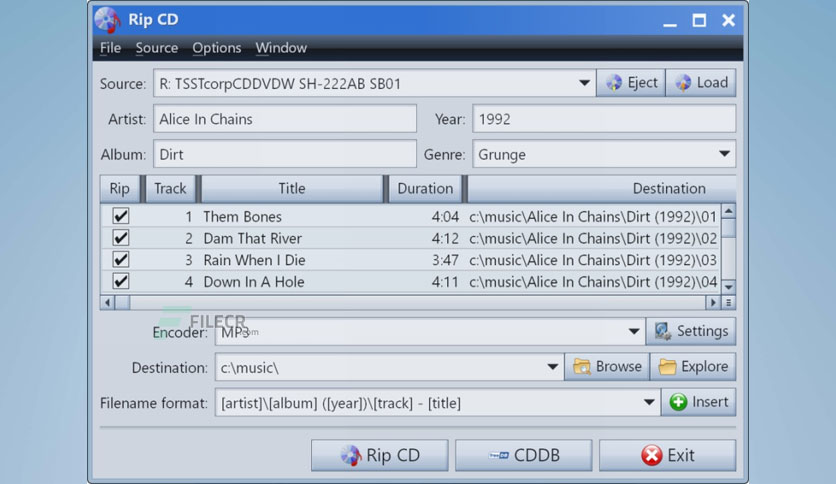Uncheck rip checkbox for Them Bones

coord(121,216)
